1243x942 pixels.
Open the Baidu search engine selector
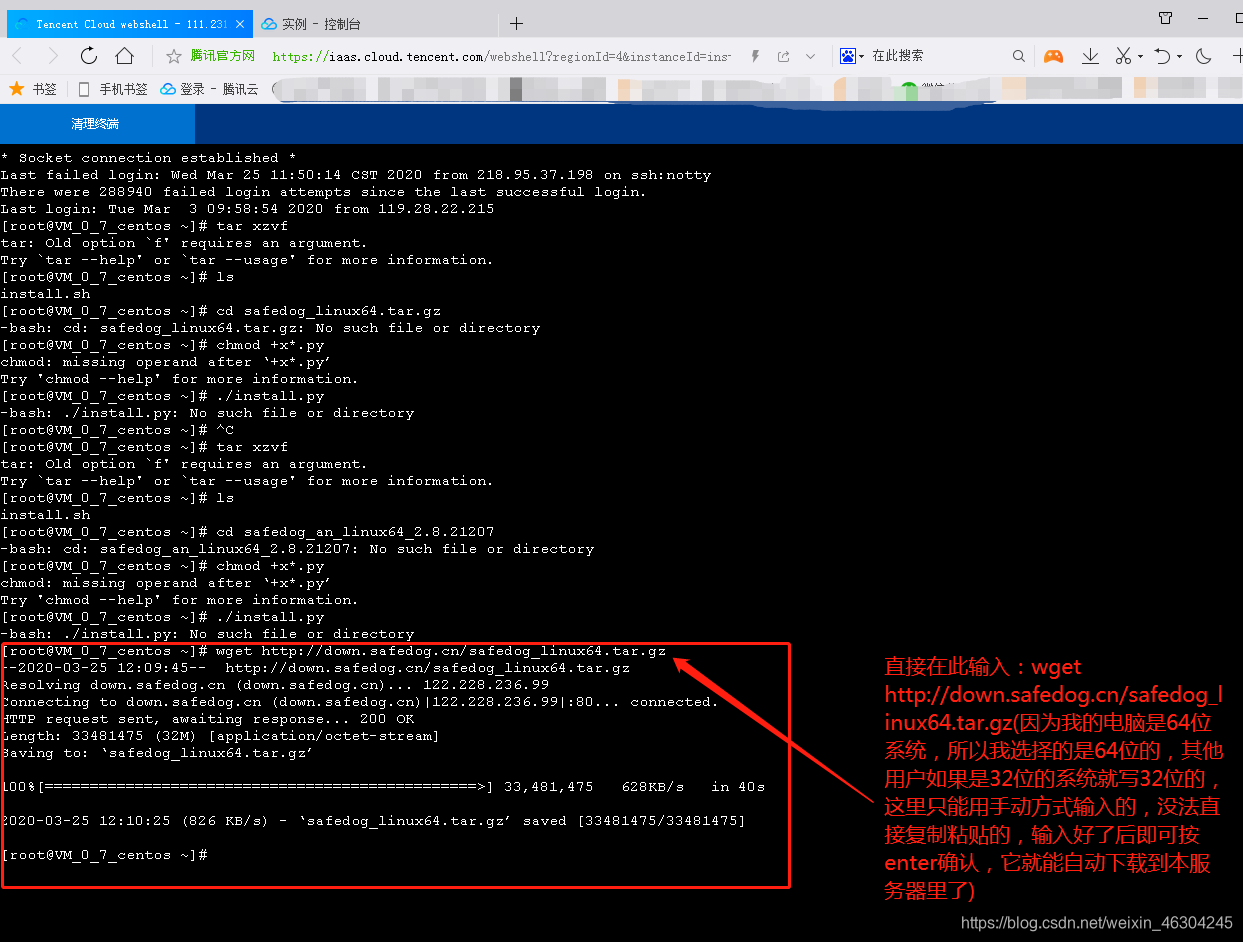tap(851, 56)
